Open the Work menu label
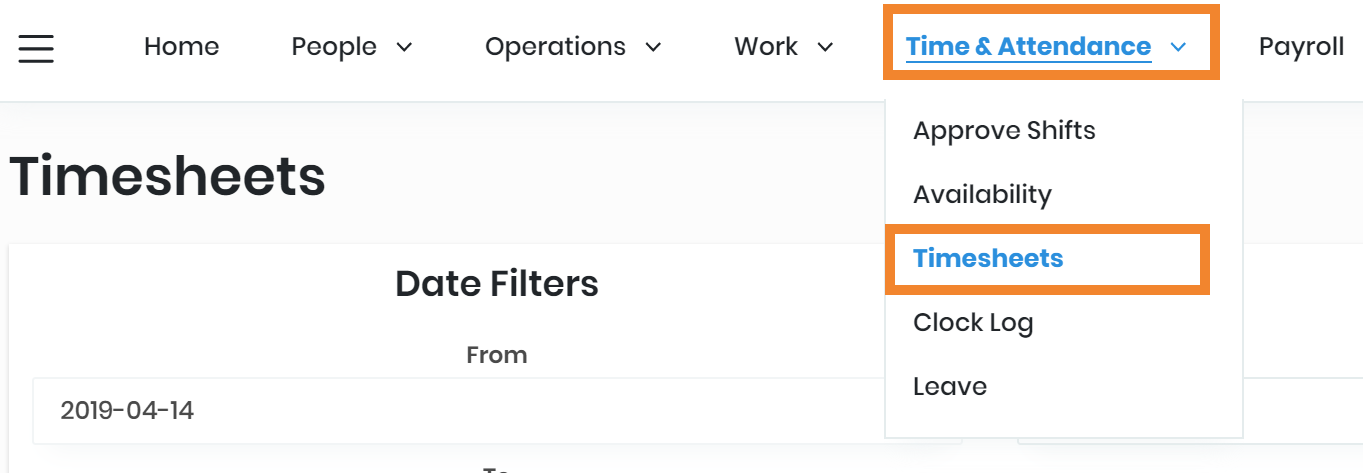Screen dimensions: 1363x473 click(x=766, y=47)
